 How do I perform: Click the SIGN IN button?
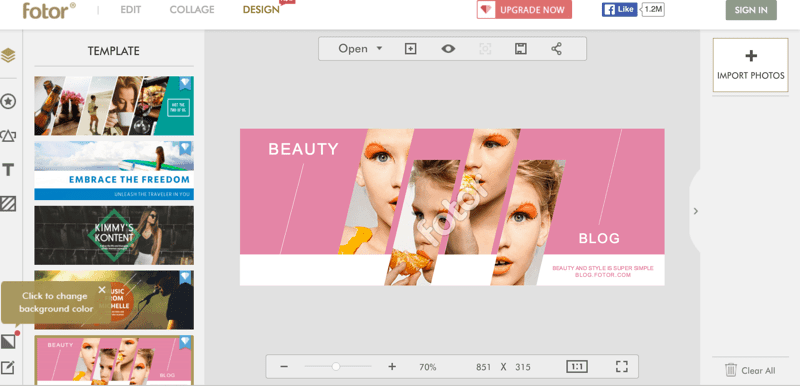point(751,10)
